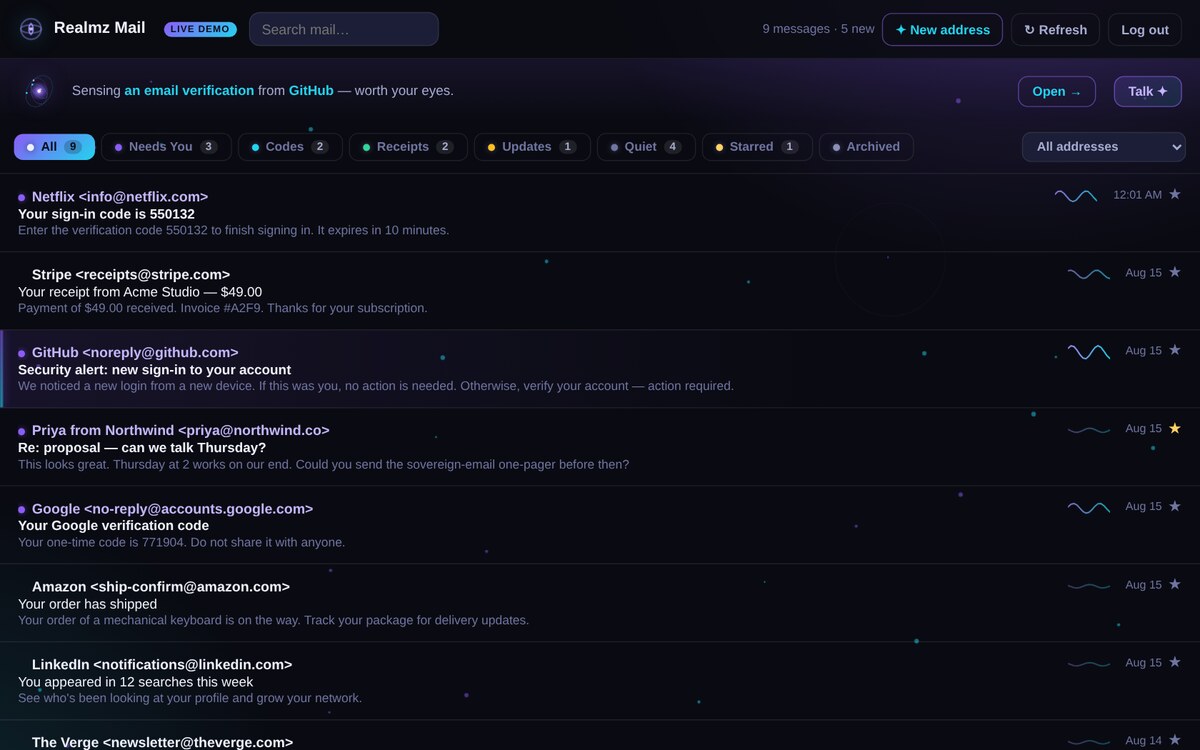Switch to the Needs You filter
1200x750 pixels.
pos(166,147)
